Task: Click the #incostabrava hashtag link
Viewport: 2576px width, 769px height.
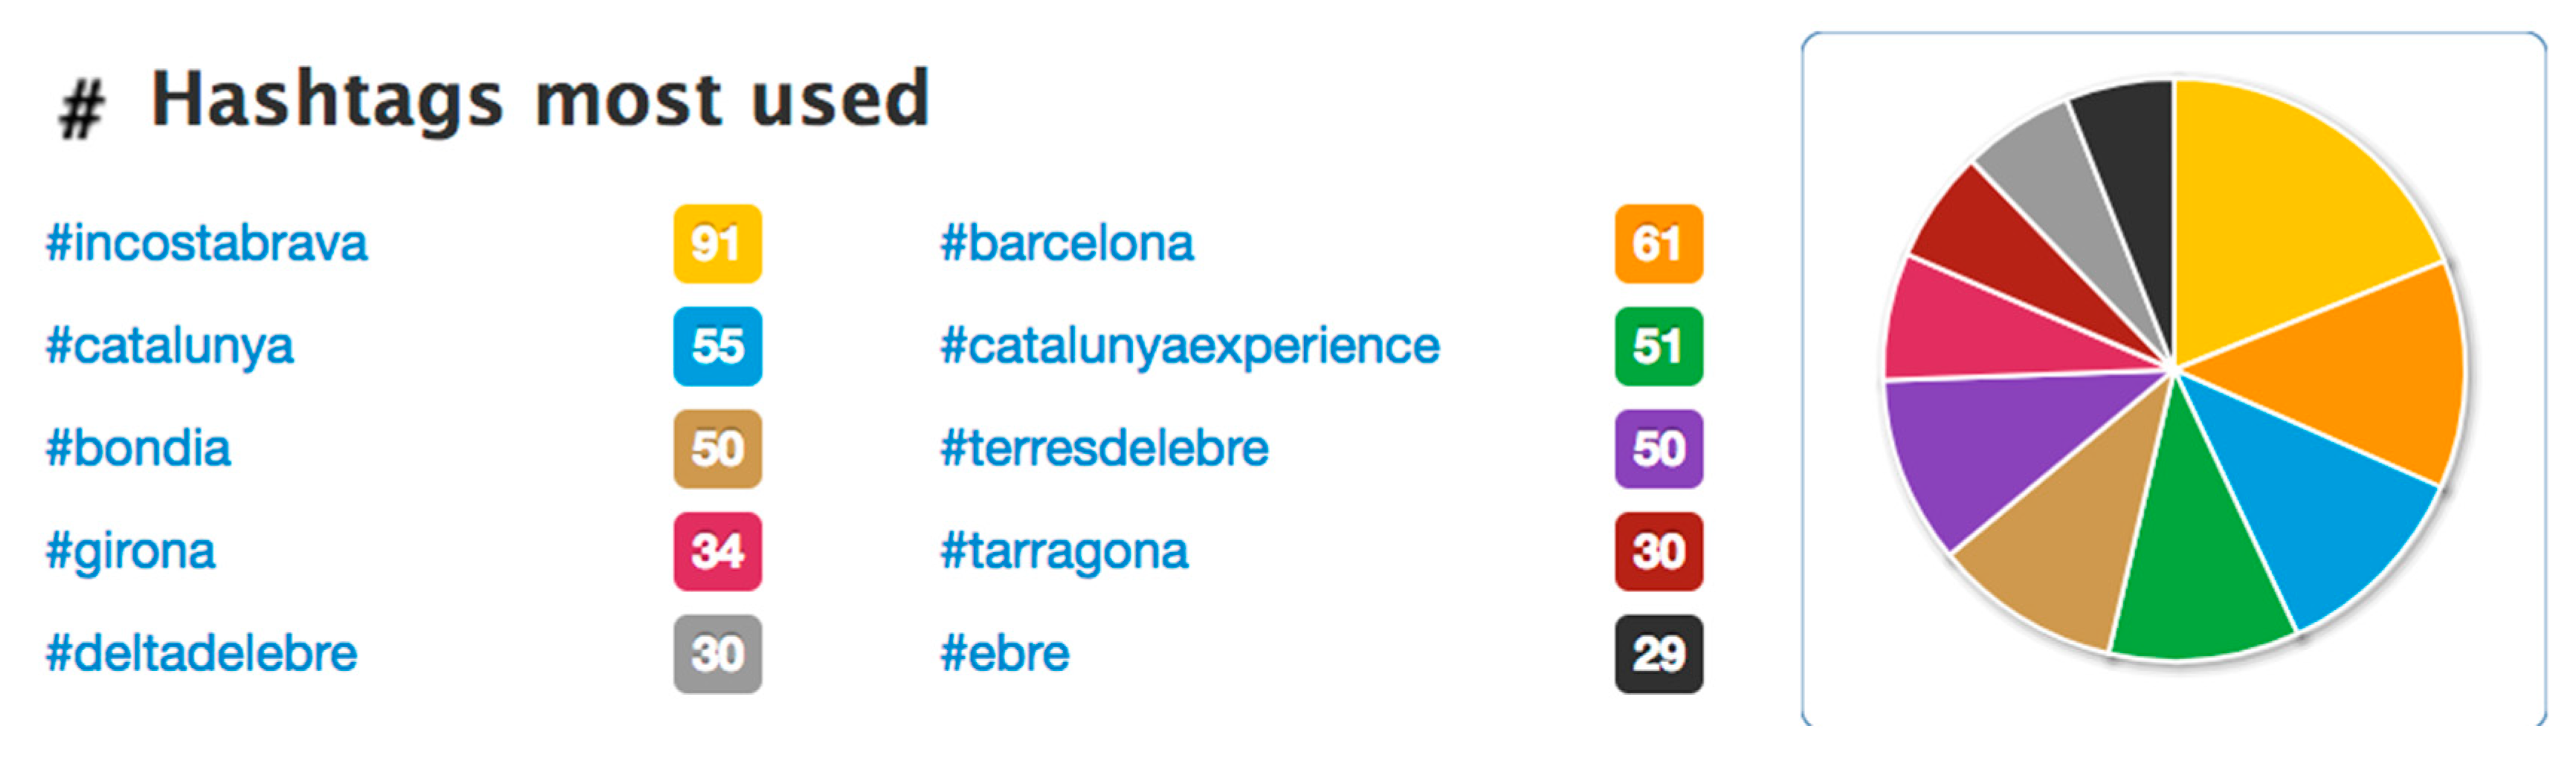Action: click(207, 244)
